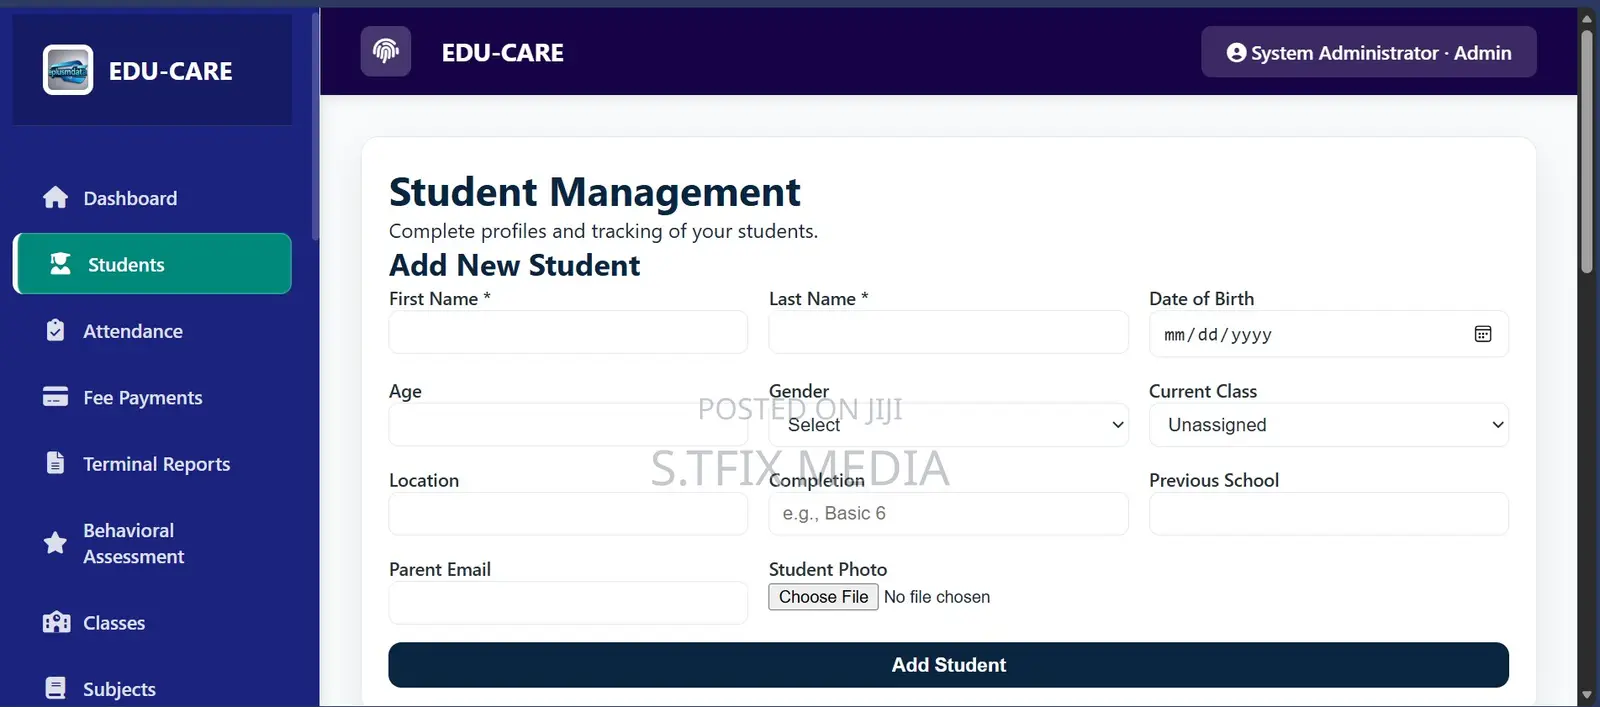Focus the First Name input field

[x=568, y=331]
